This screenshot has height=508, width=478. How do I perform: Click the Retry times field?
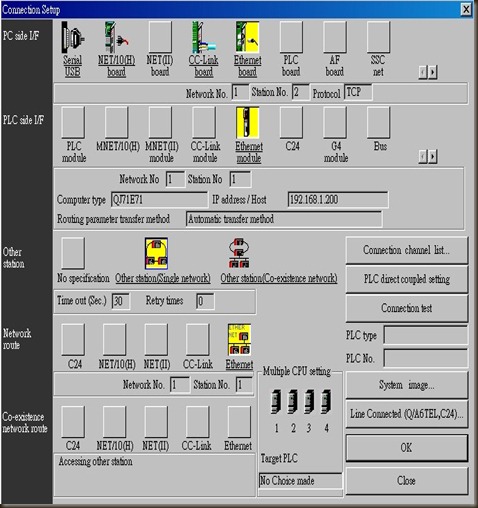205,301
